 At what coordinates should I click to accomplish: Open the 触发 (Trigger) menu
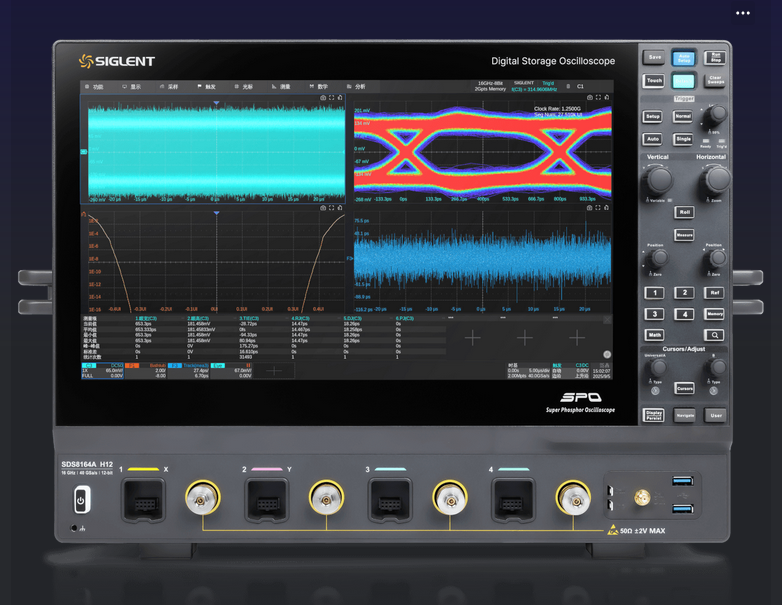click(x=207, y=87)
